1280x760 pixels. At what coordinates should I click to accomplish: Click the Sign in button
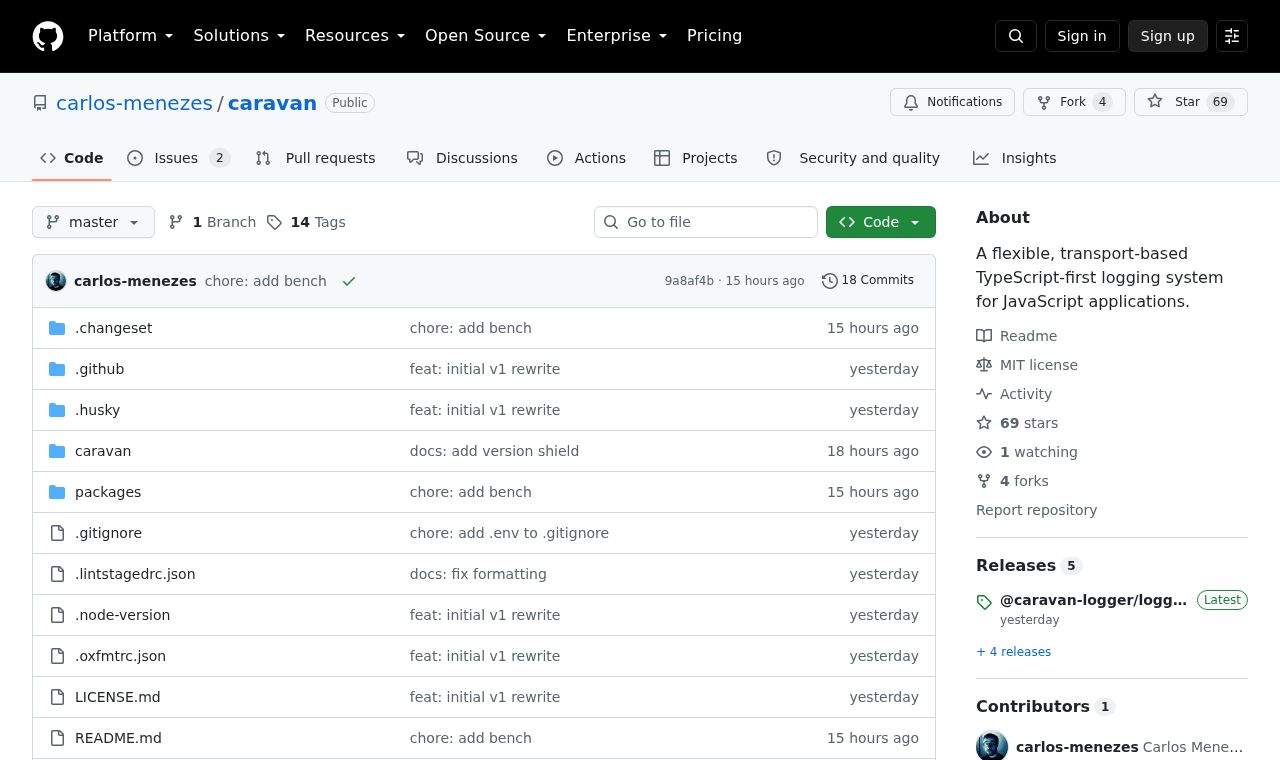pos(1082,36)
